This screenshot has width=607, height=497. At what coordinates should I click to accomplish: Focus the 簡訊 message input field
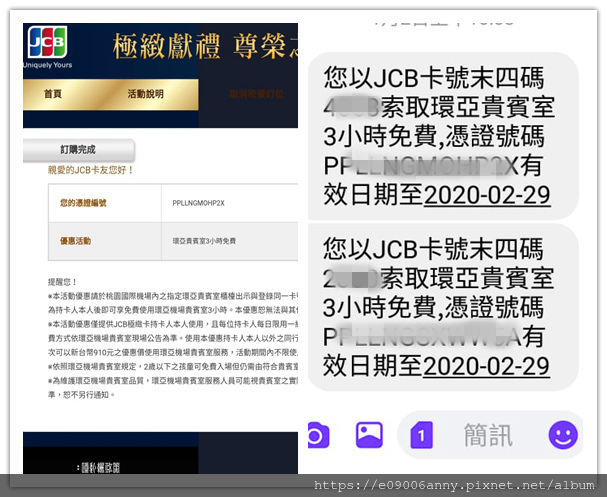[490, 435]
